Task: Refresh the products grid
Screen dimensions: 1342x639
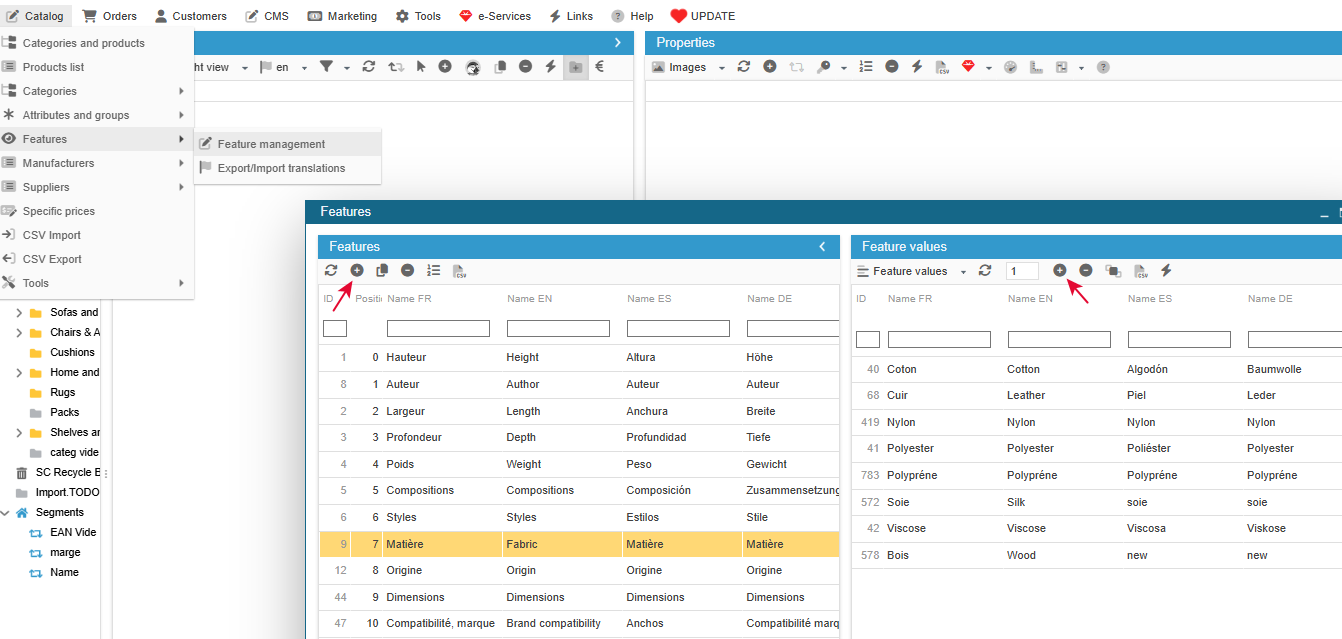Action: coord(368,66)
